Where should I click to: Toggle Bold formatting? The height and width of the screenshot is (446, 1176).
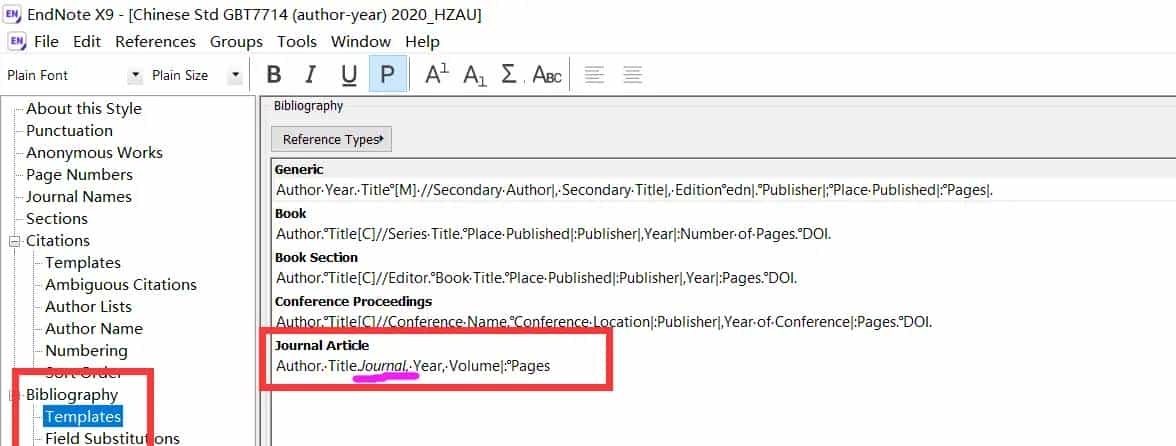pos(274,74)
